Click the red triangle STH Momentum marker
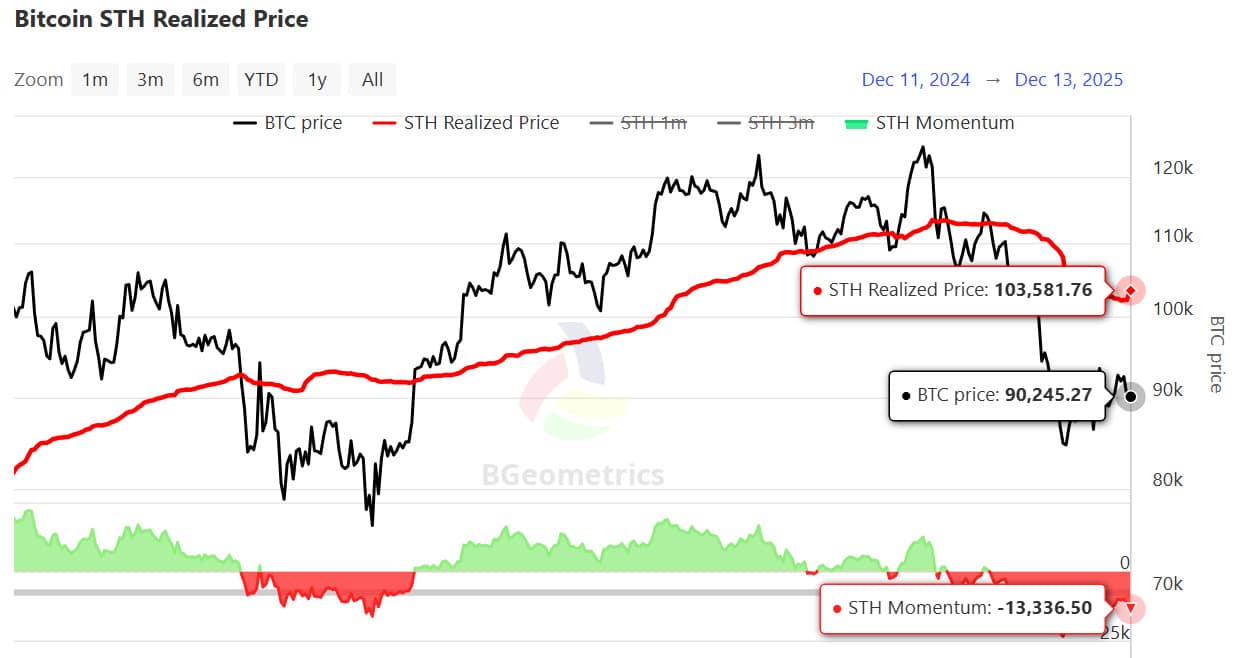Screen dimensions: 1236x658 coord(1131,607)
